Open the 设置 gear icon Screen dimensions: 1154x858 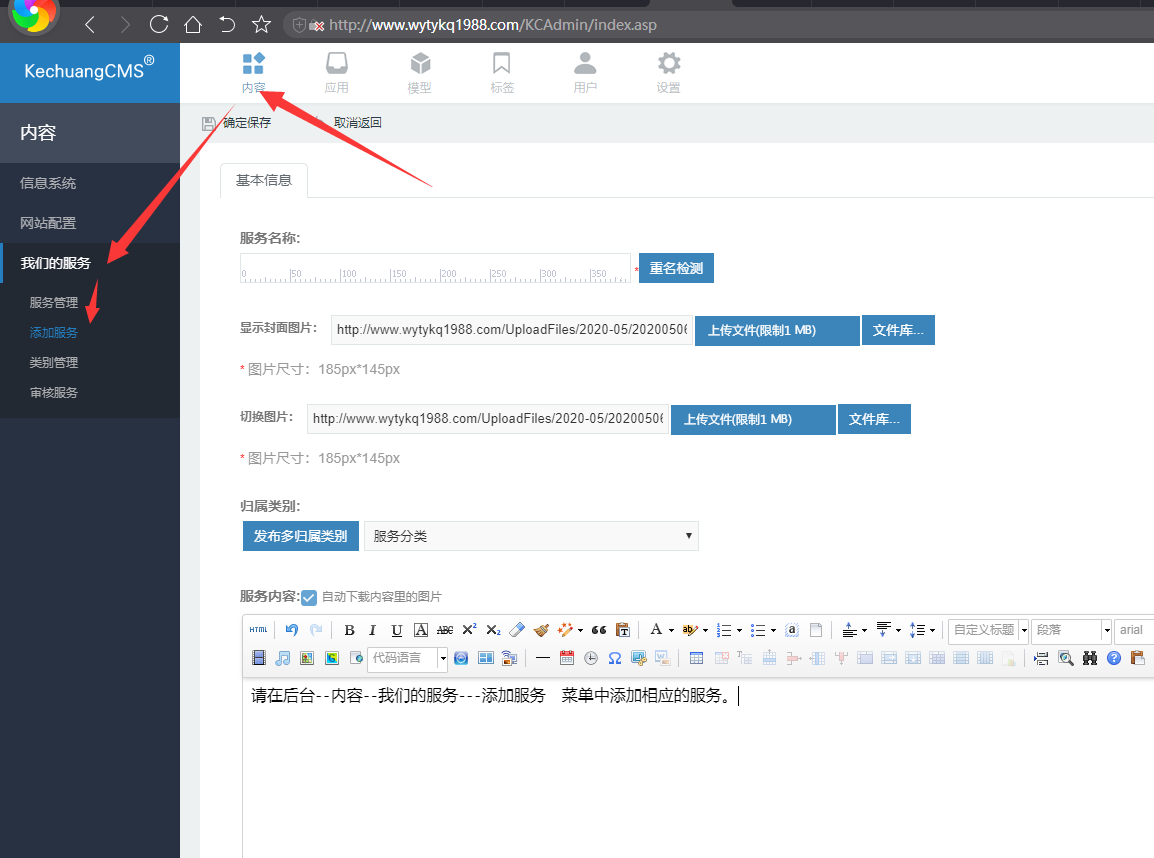668,73
